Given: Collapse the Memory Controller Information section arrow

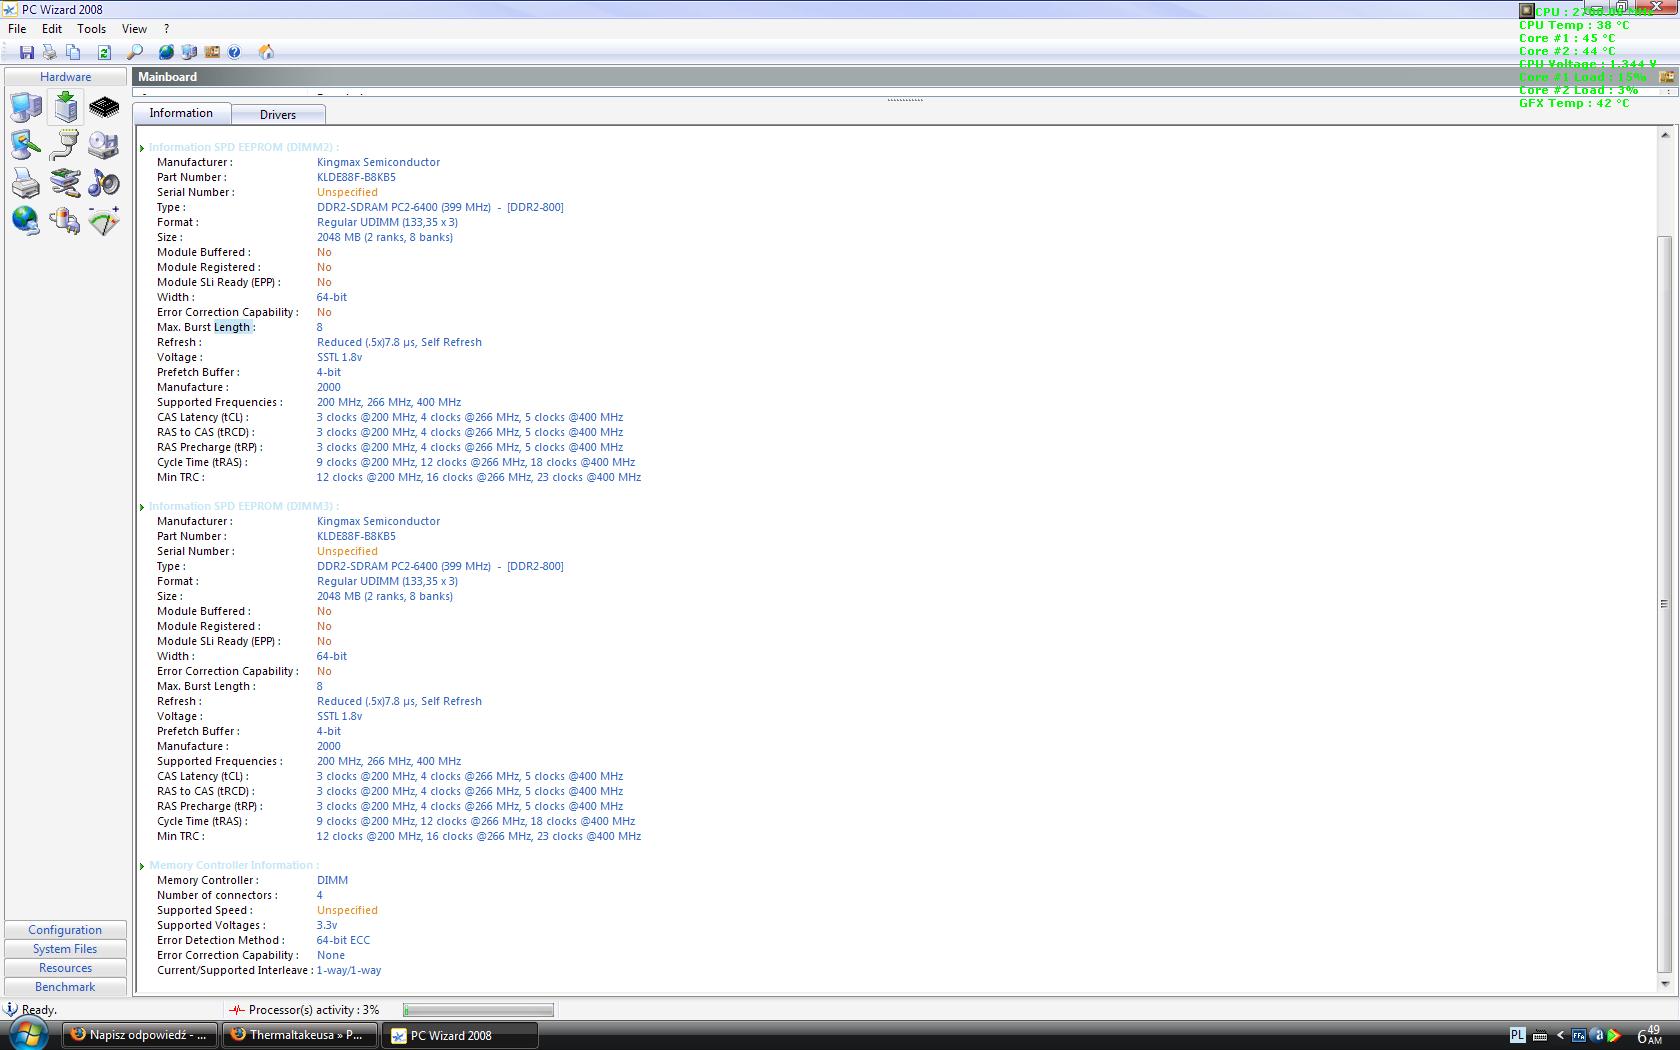Looking at the screenshot, I should point(142,866).
